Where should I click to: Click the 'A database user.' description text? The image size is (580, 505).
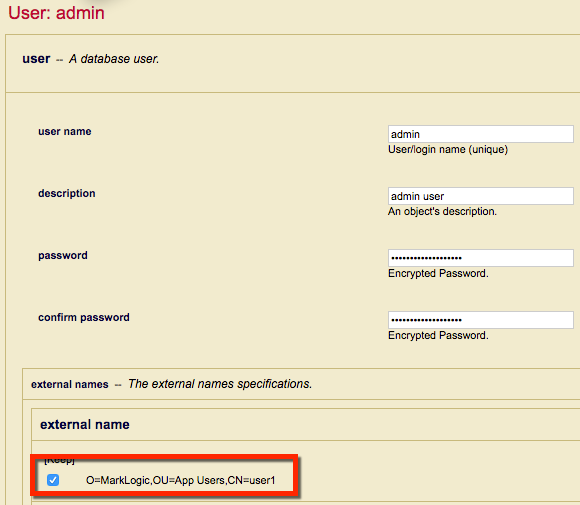pos(114,59)
